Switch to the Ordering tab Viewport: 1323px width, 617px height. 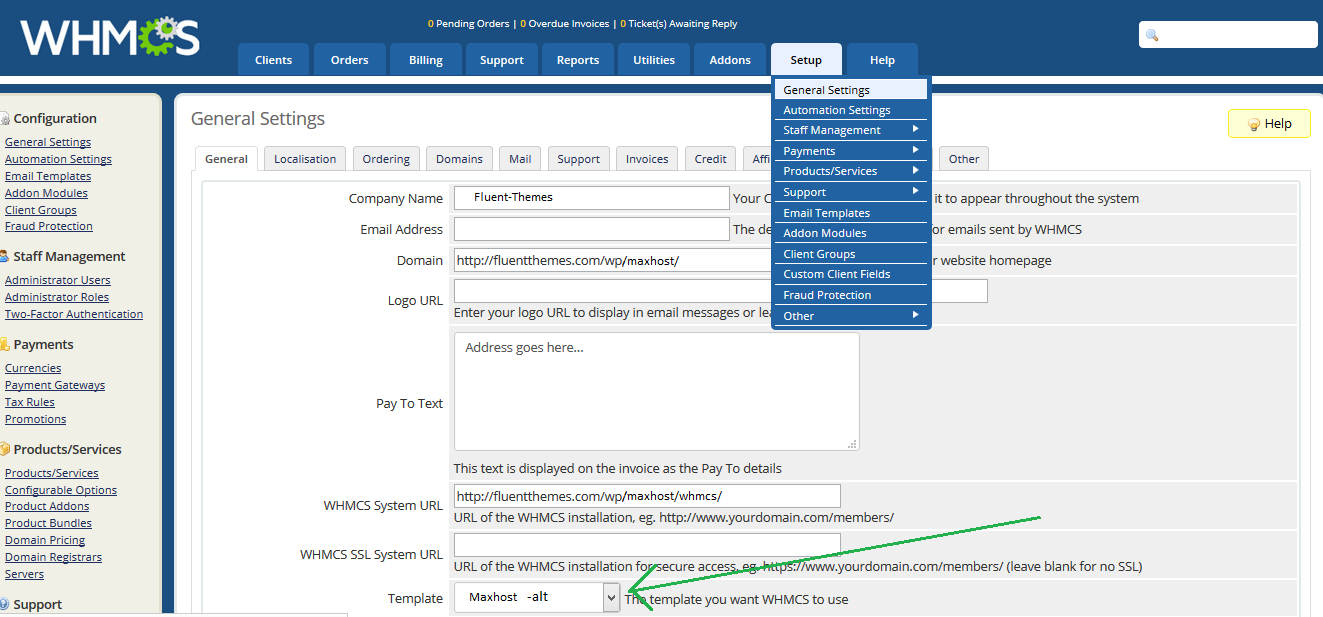386,159
